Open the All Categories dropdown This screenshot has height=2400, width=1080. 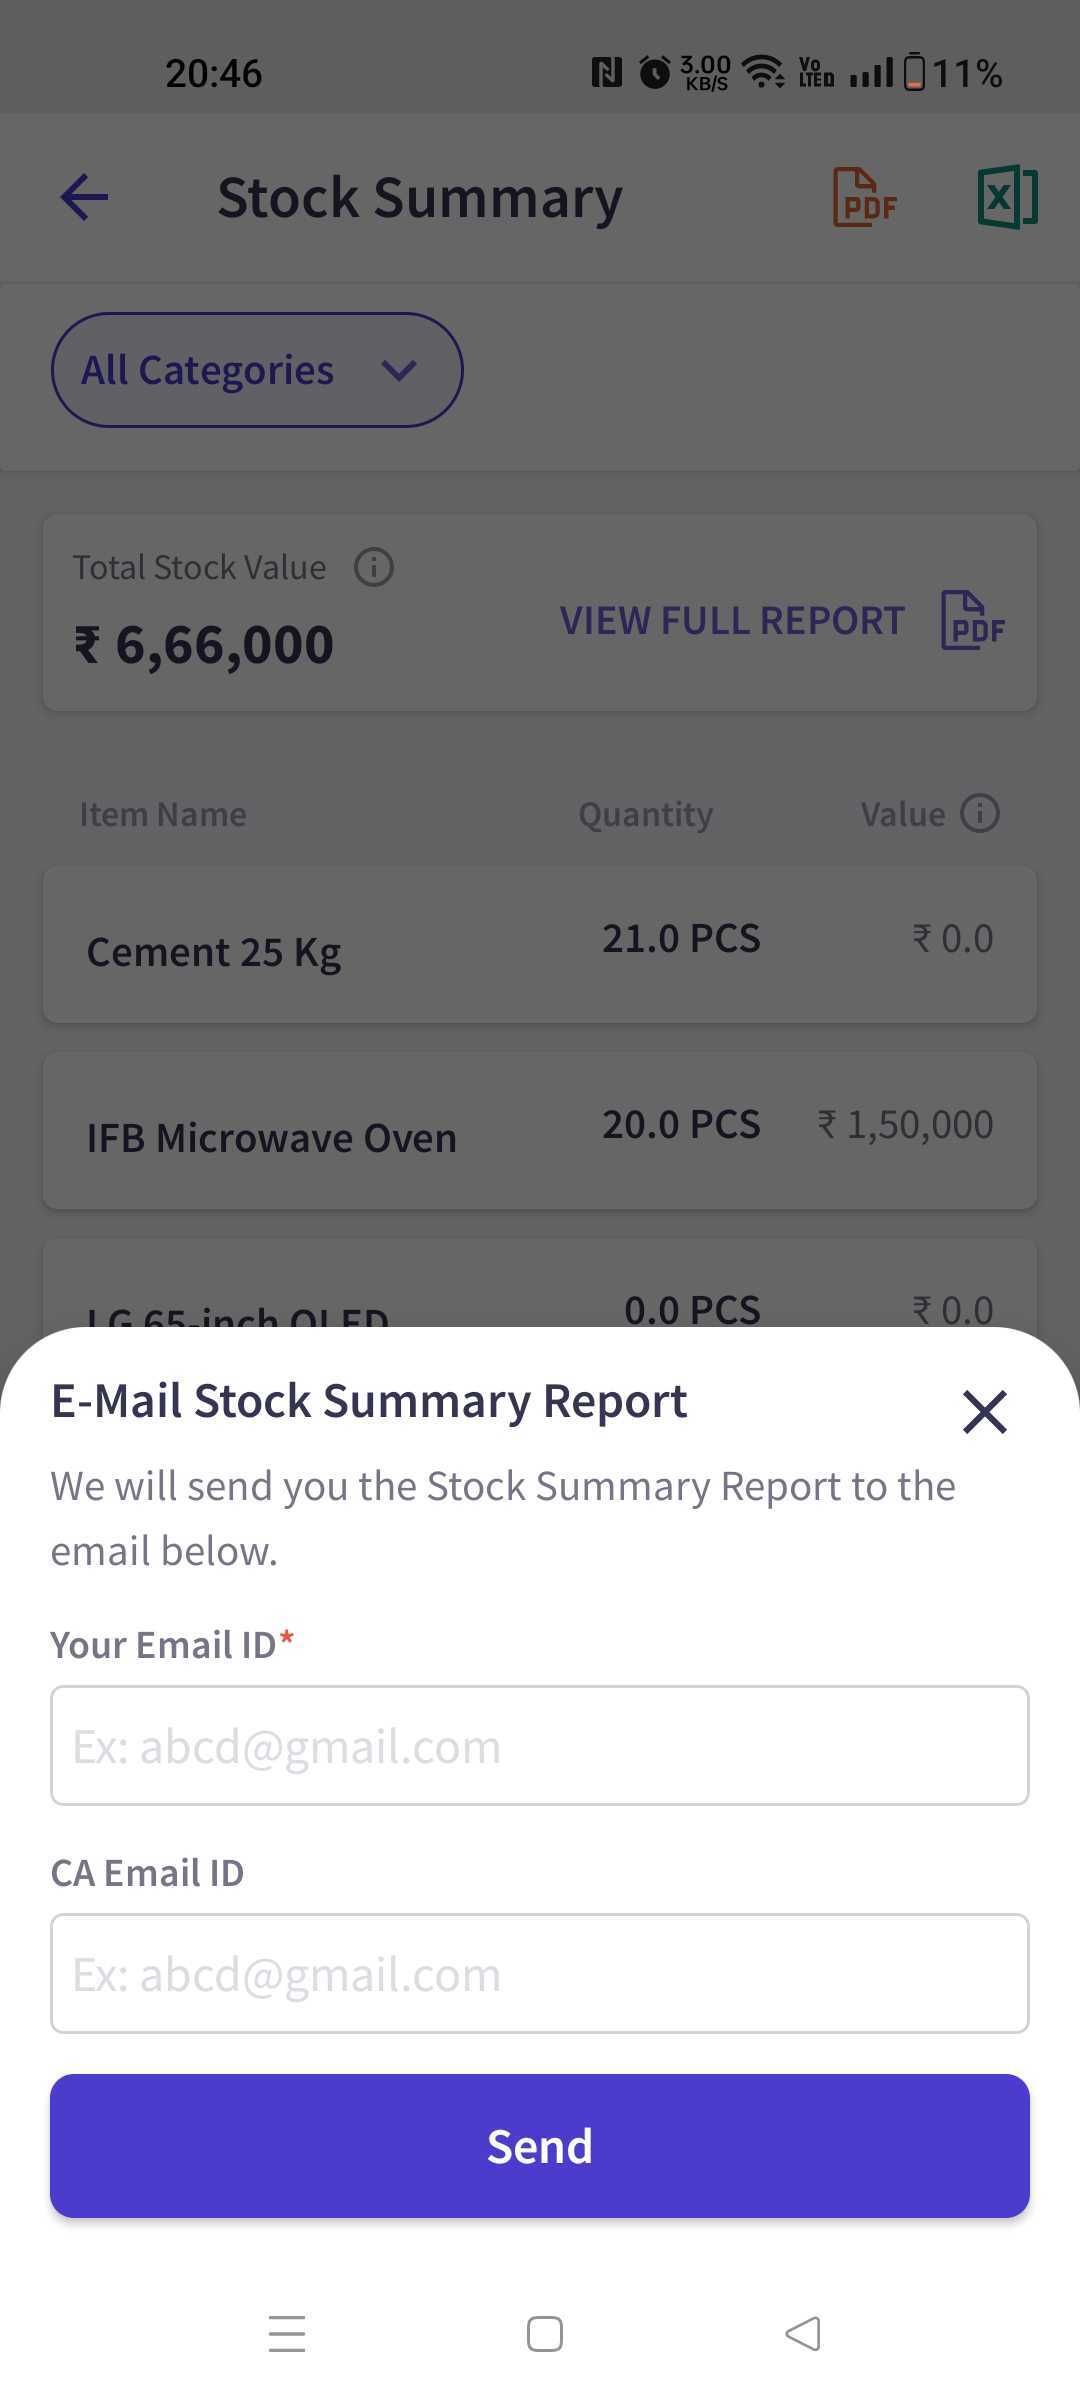(x=257, y=370)
